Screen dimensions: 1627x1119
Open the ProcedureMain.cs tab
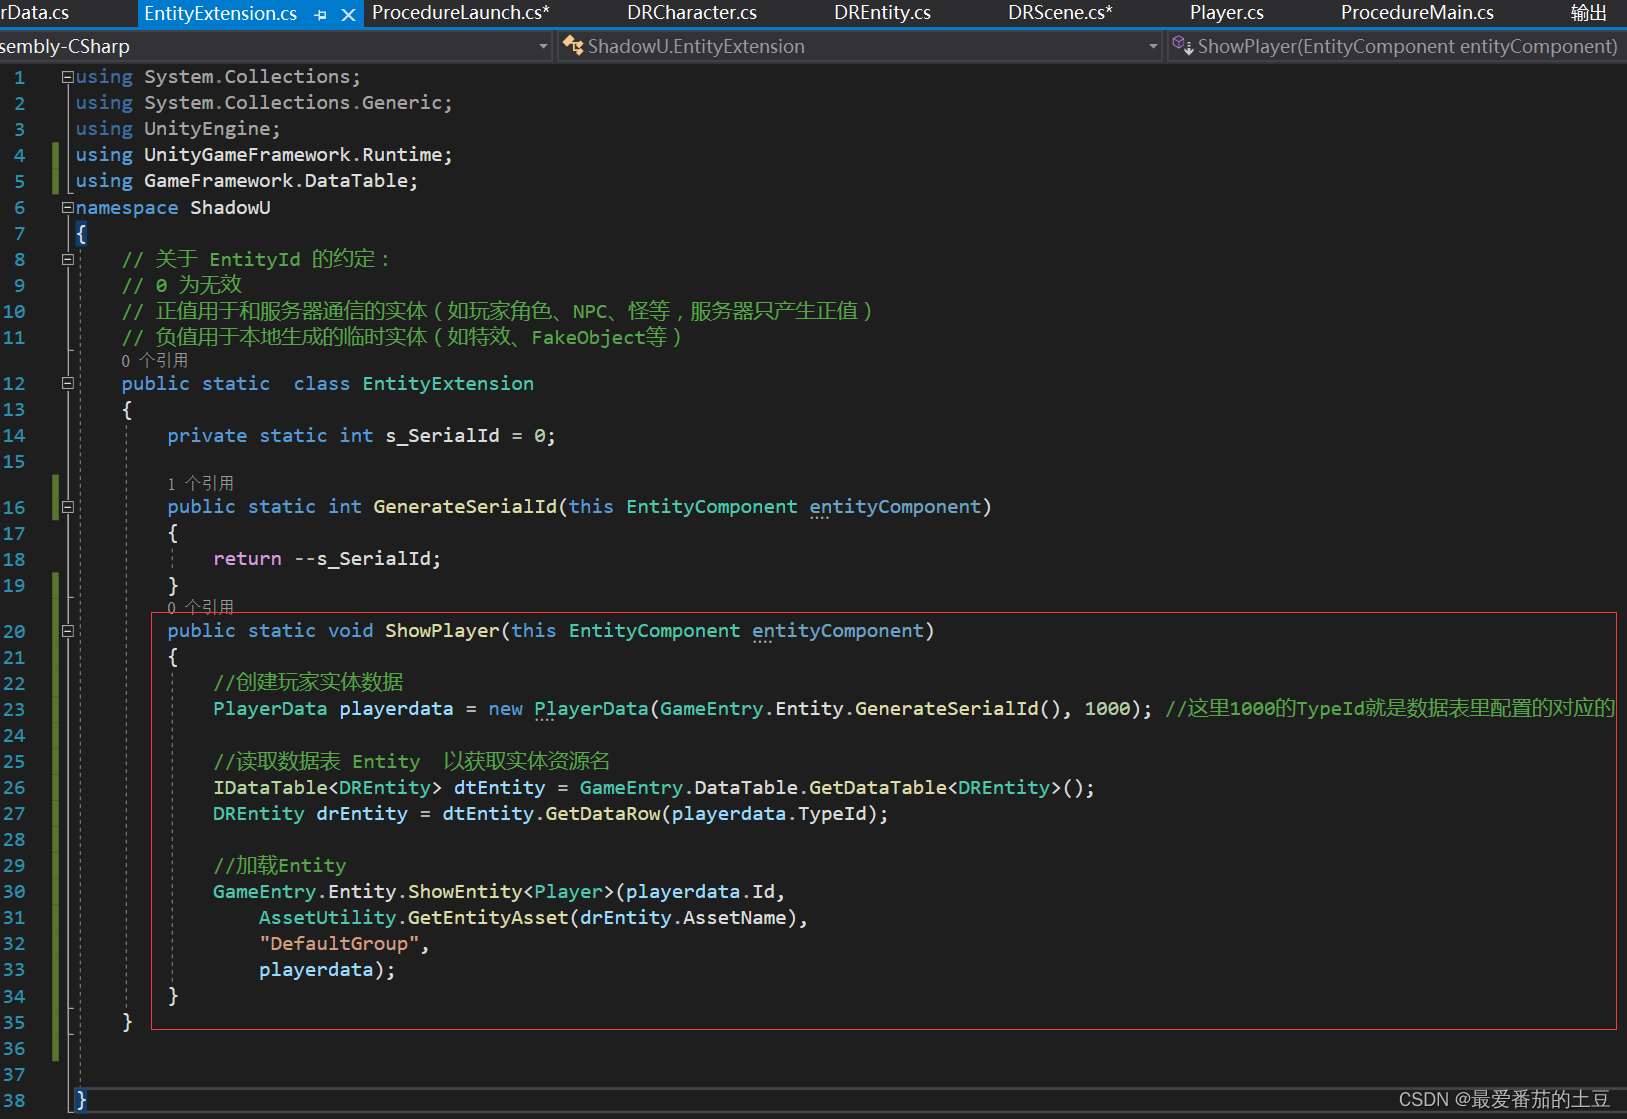click(x=1417, y=13)
